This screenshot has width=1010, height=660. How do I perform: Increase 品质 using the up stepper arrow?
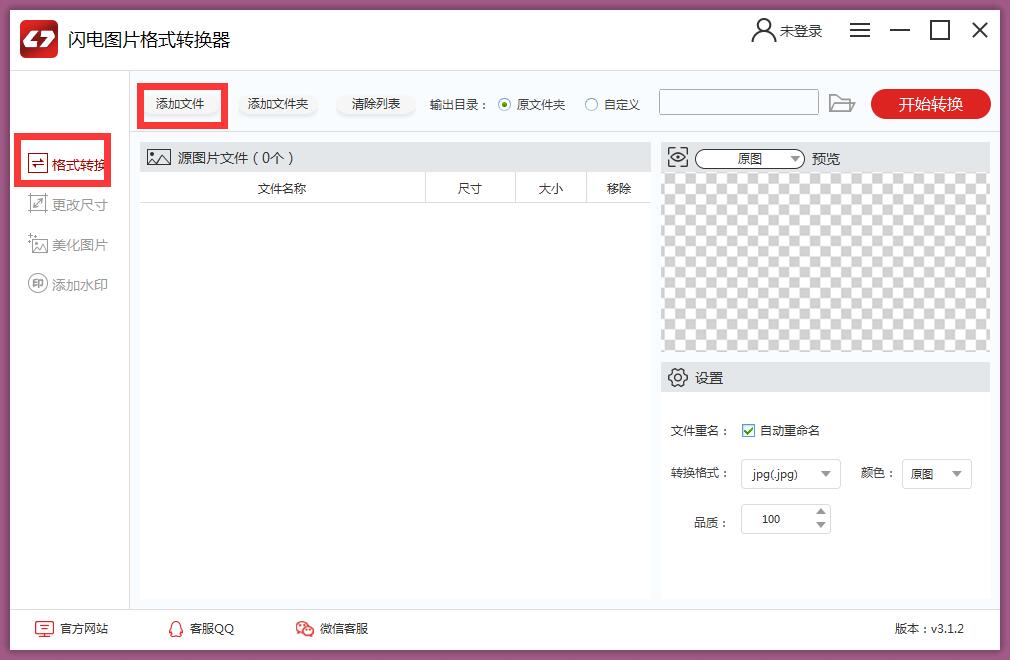[820, 513]
